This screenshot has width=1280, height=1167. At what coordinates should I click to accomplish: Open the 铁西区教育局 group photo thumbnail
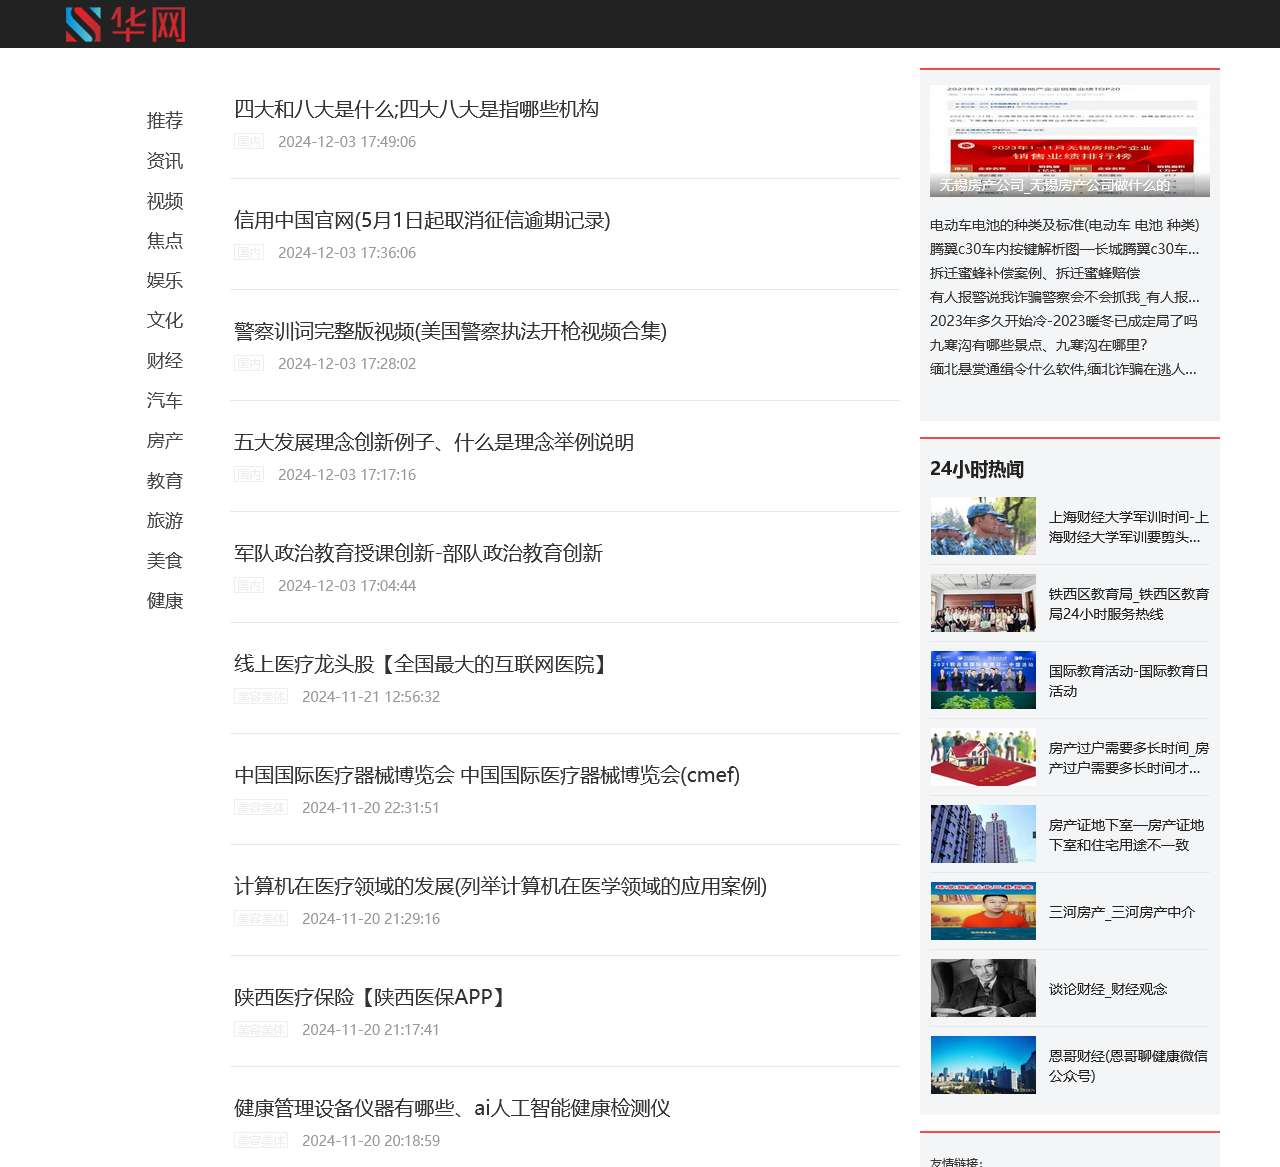[x=983, y=603]
